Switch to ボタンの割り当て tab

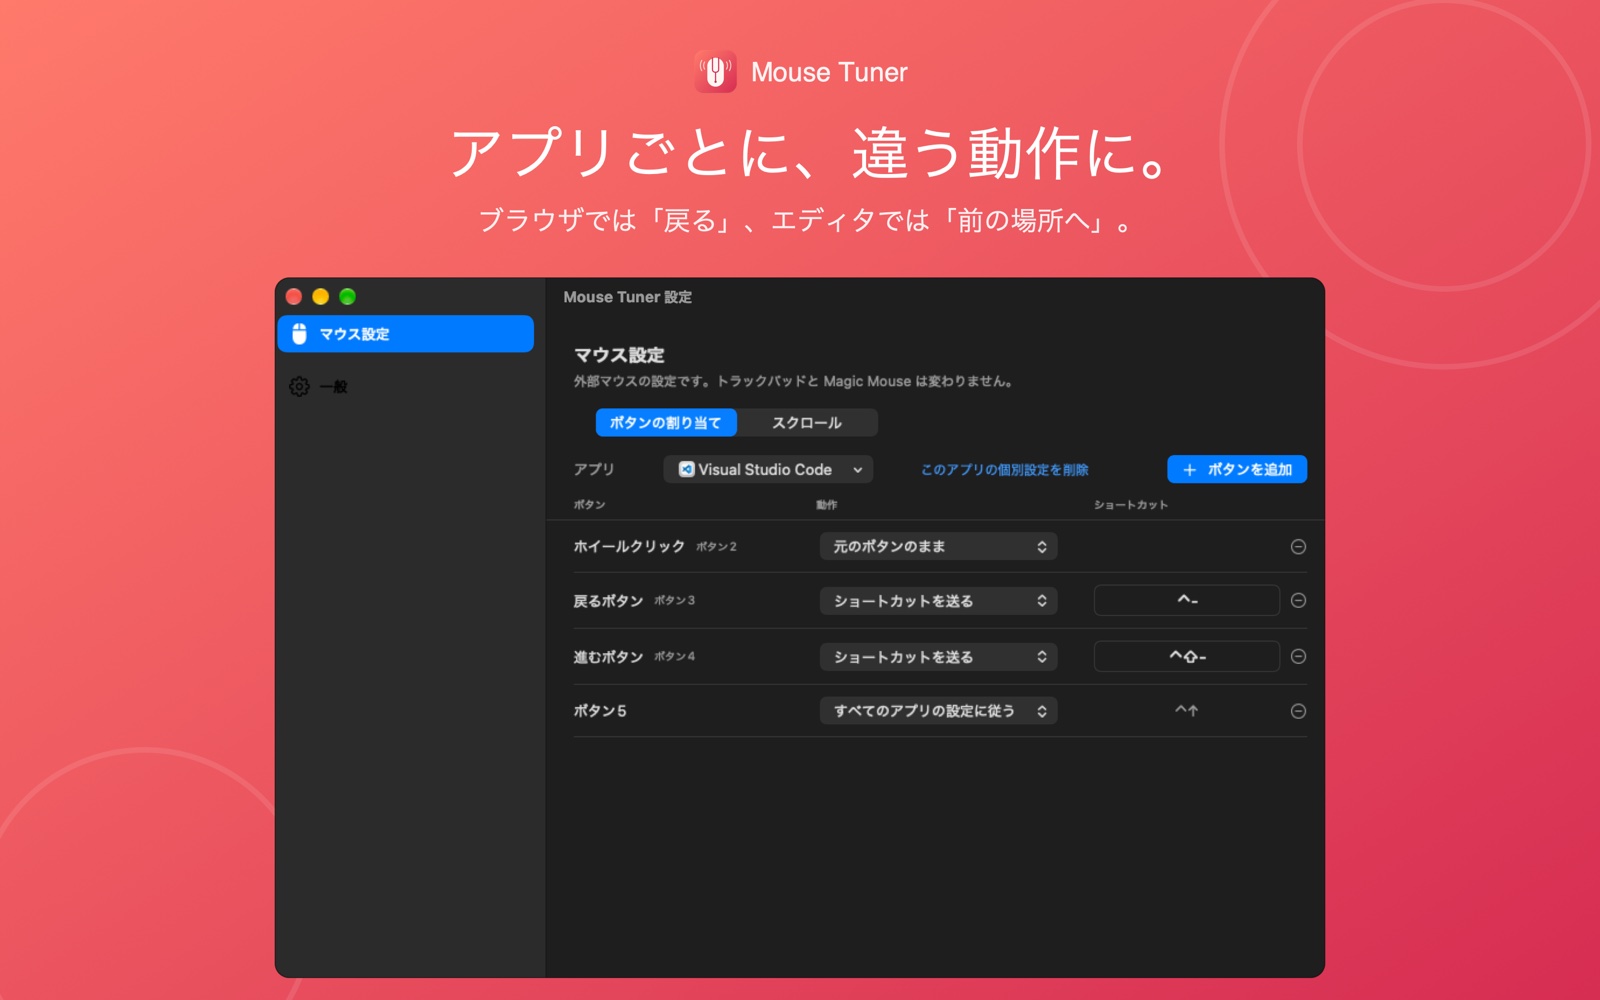[x=666, y=423]
